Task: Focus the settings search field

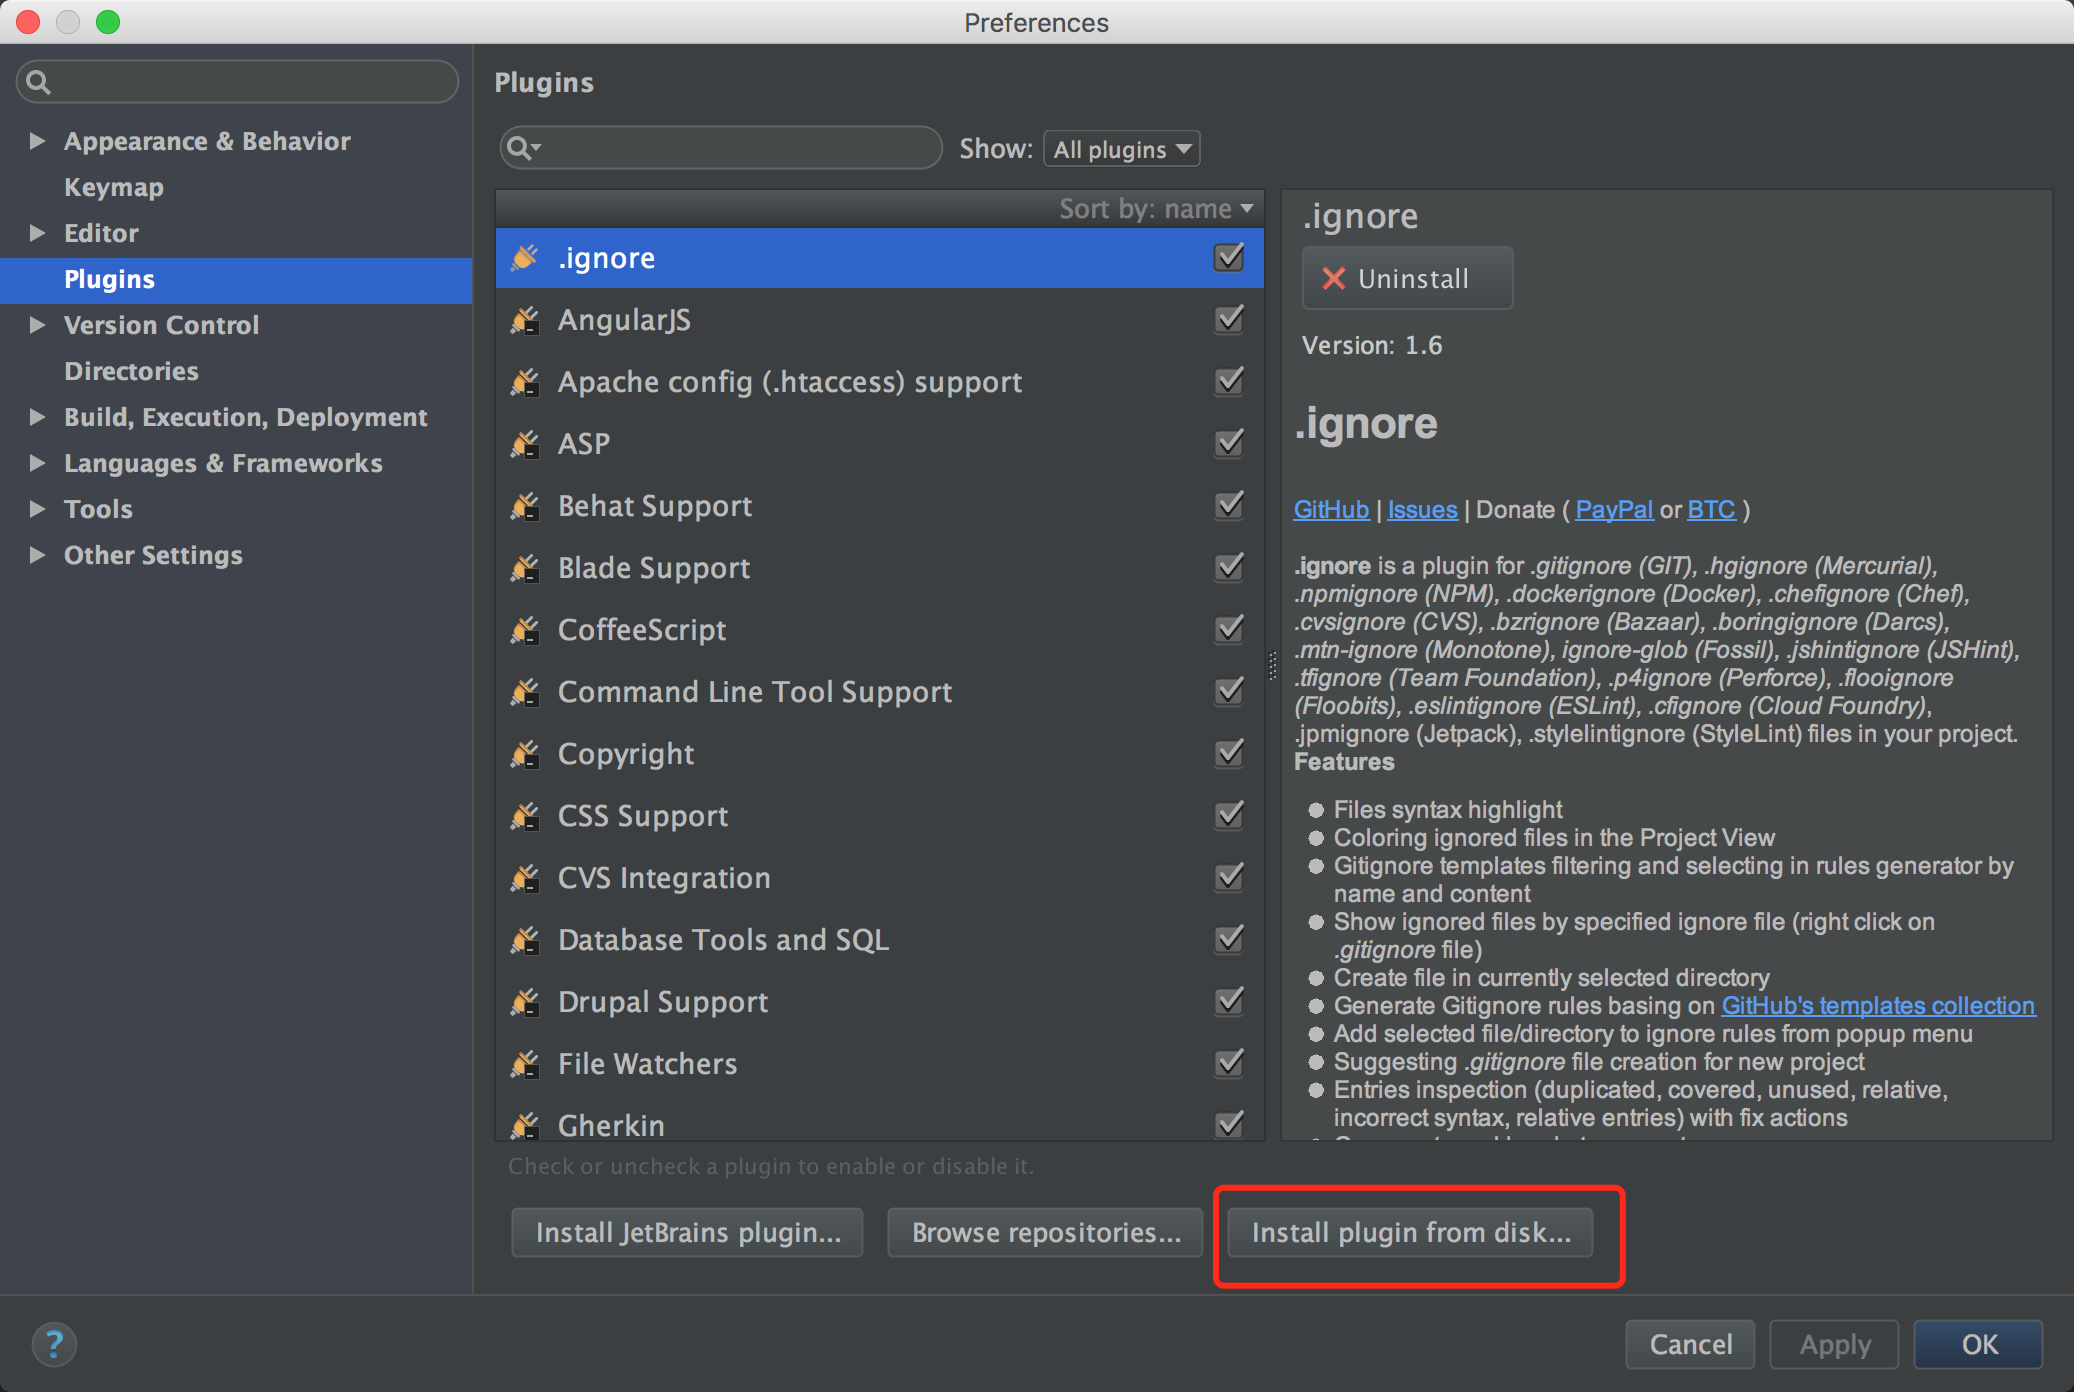Action: 237,82
